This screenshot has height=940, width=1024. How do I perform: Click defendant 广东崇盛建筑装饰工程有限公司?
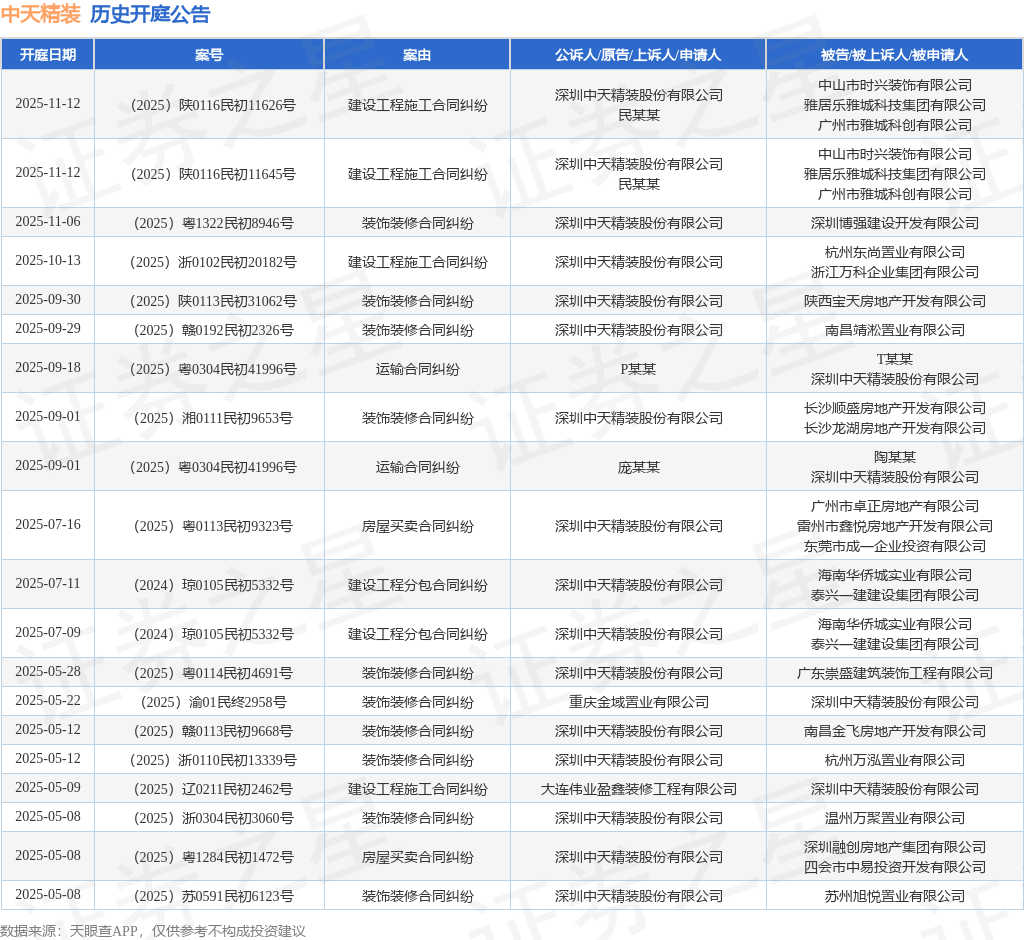click(895, 673)
